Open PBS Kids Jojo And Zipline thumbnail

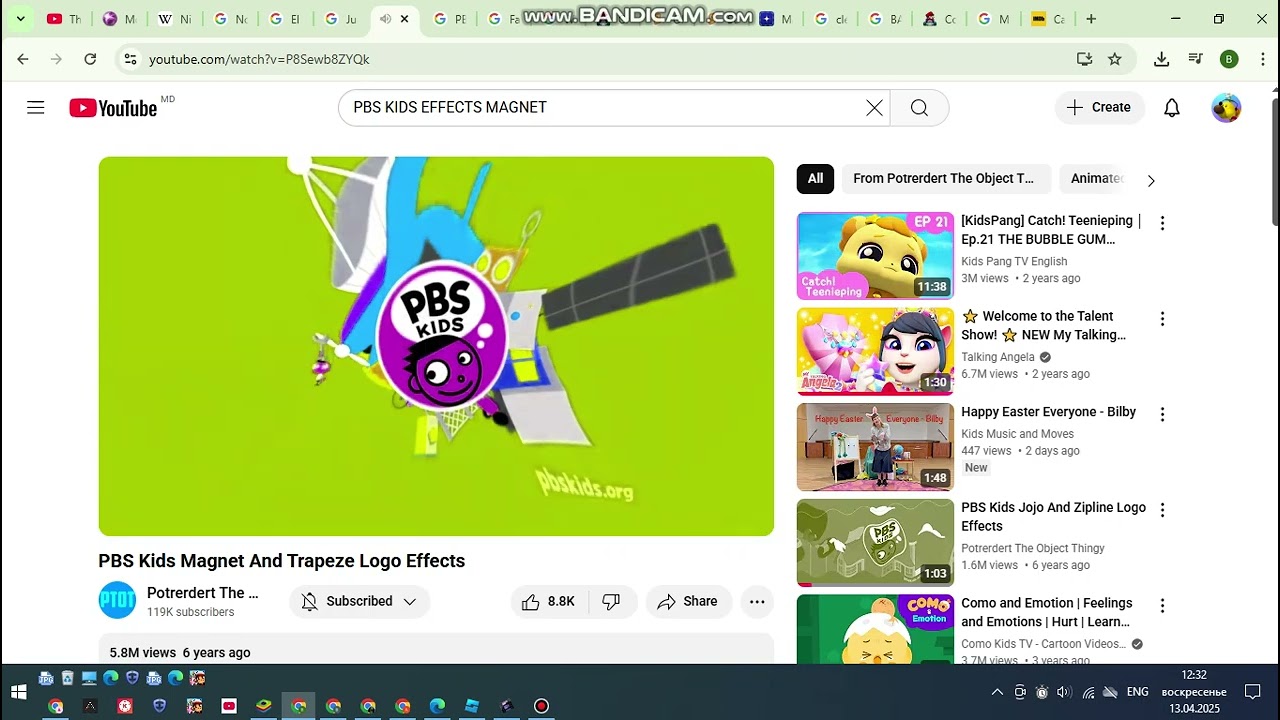point(875,542)
